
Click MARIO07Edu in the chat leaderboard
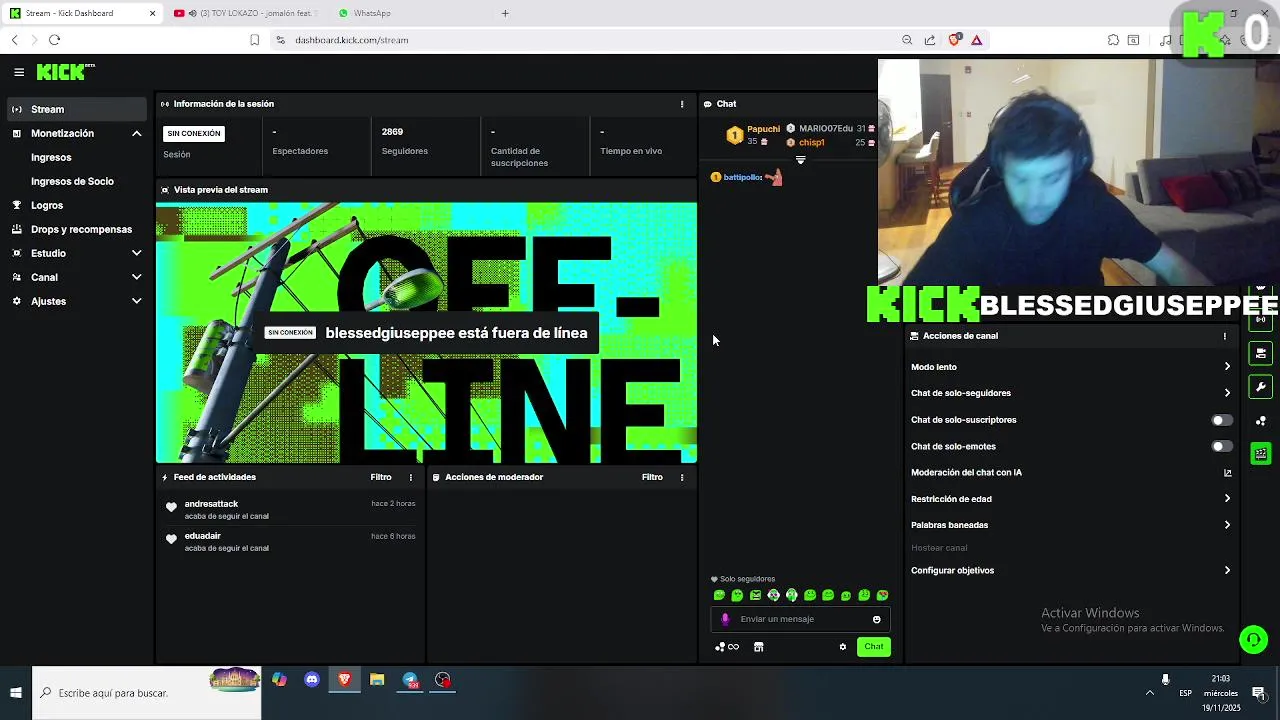pos(826,129)
